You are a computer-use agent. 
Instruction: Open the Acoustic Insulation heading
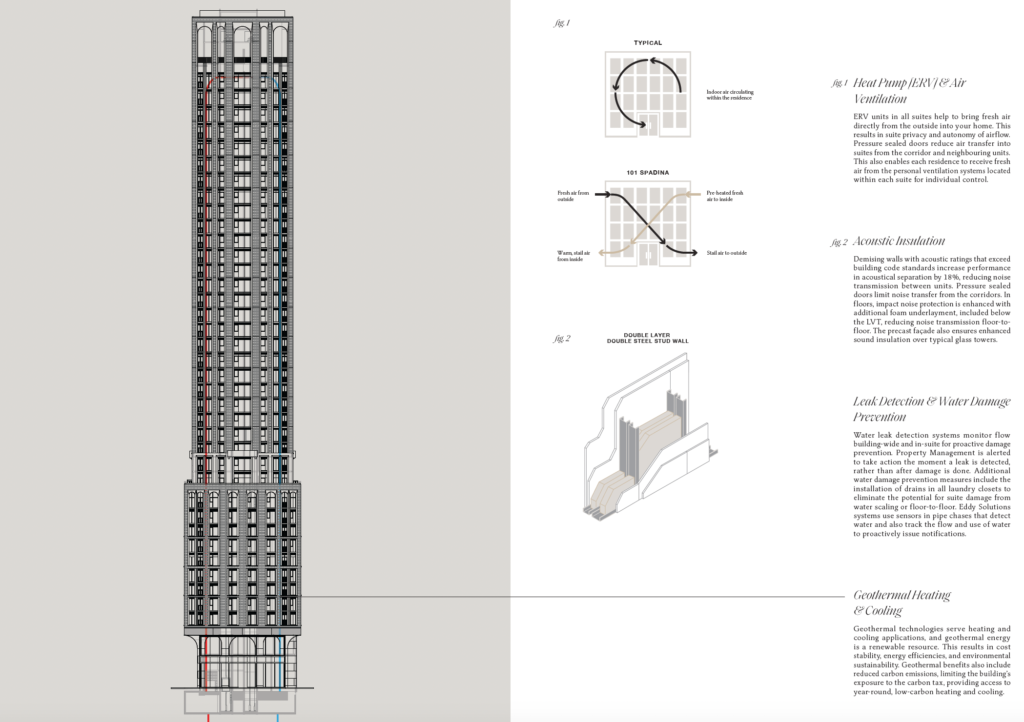pos(899,241)
